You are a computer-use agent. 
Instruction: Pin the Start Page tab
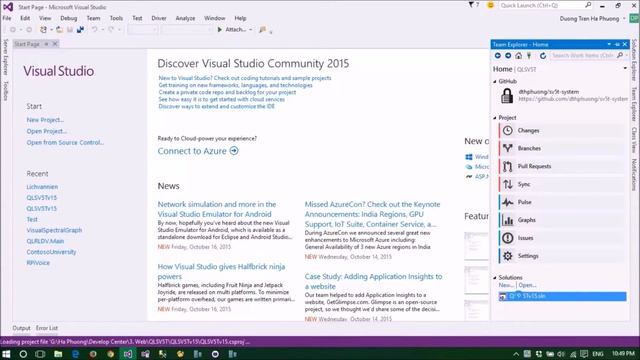point(47,44)
